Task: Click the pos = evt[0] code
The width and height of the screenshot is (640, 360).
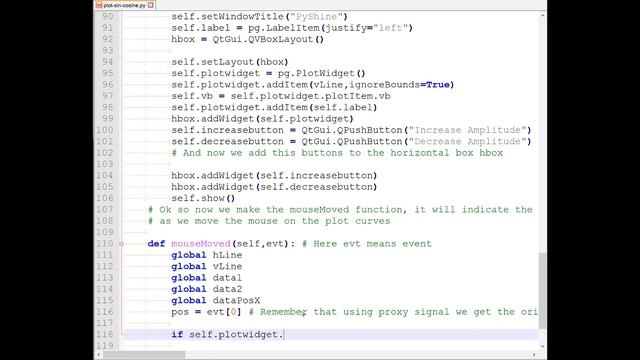Action: [206, 312]
